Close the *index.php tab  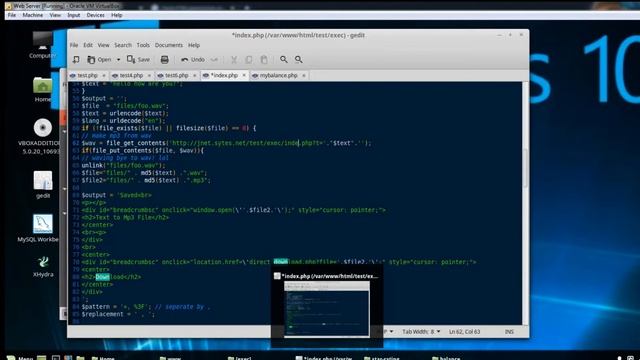point(244,76)
